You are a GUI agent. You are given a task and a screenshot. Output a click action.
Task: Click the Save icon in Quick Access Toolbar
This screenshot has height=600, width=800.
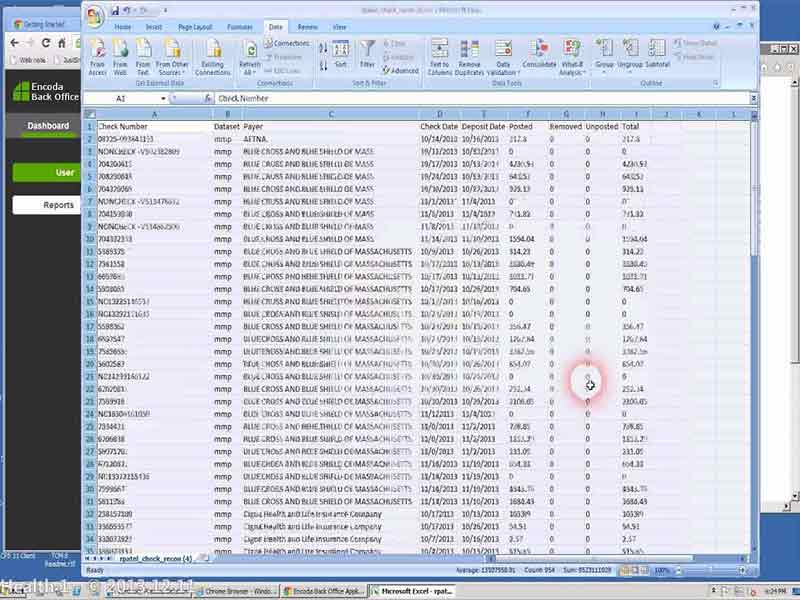click(x=115, y=10)
